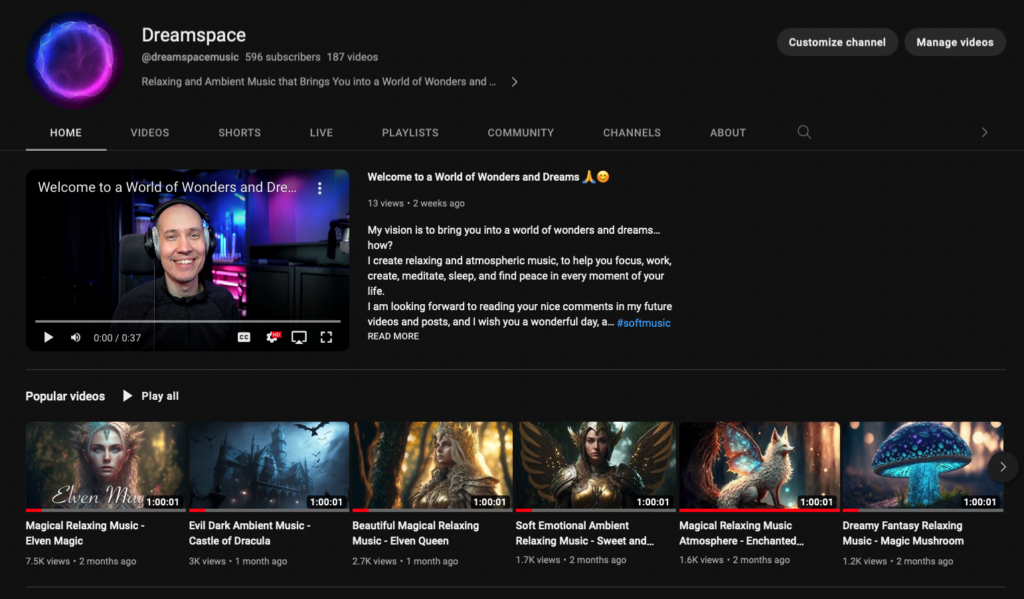Click title 'Beautiful Magical Relaxing Music - Elven Queen'
Image resolution: width=1024 pixels, height=599 pixels.
(x=415, y=533)
